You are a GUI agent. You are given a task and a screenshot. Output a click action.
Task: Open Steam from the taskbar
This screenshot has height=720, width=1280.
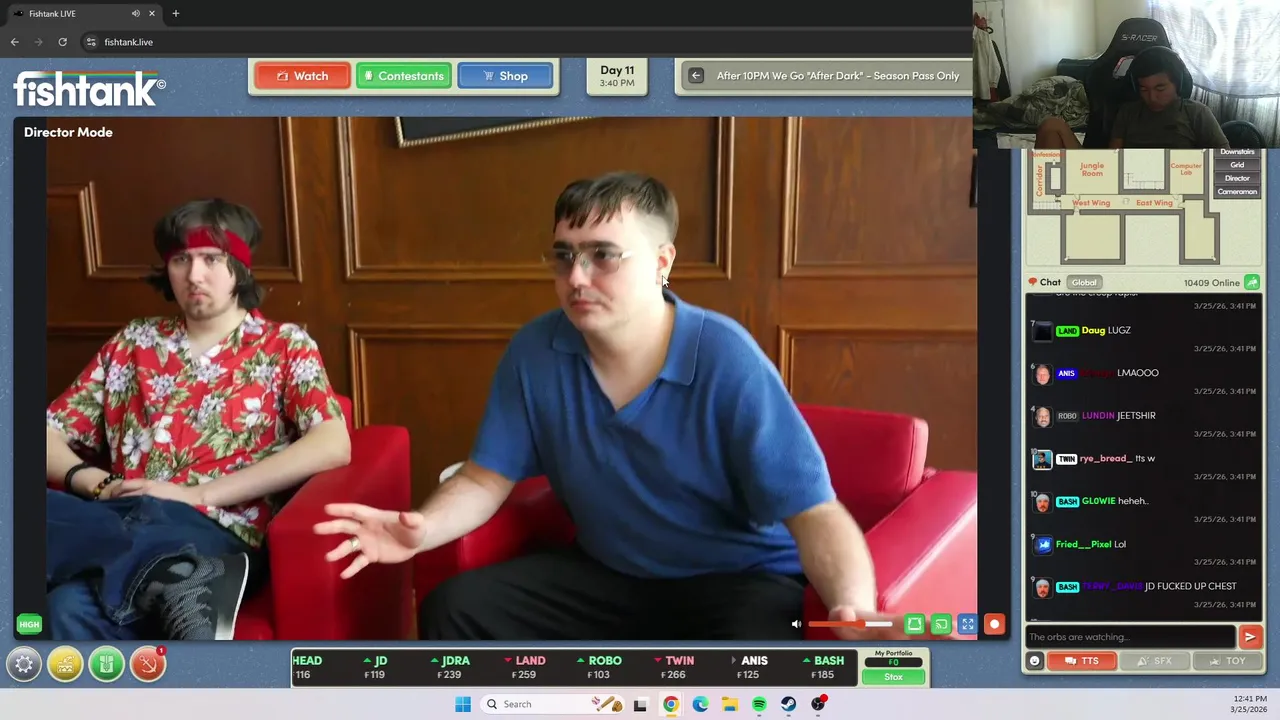click(789, 704)
